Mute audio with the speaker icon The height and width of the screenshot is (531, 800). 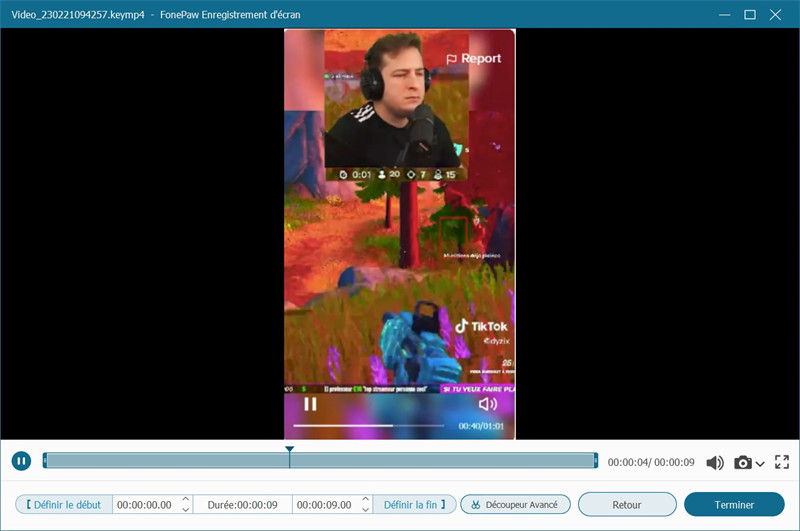(715, 463)
